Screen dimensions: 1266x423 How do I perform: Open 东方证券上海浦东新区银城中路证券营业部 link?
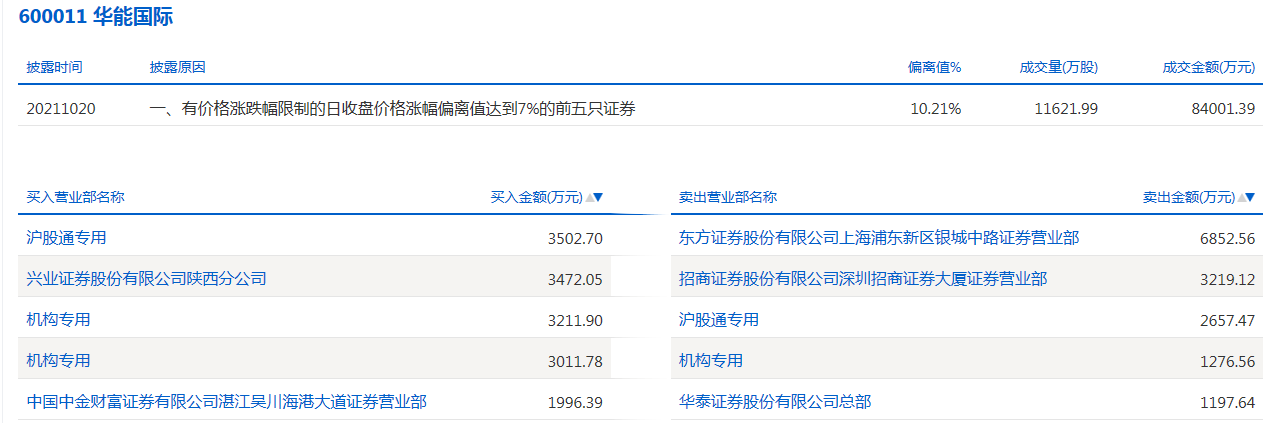[879, 238]
